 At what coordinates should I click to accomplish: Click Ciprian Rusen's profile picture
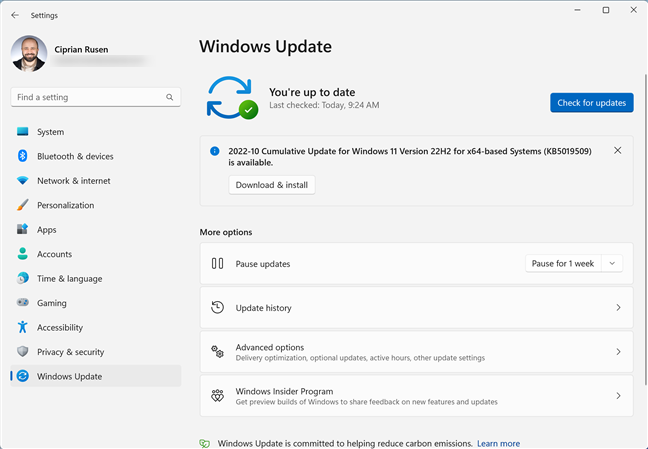coord(29,54)
